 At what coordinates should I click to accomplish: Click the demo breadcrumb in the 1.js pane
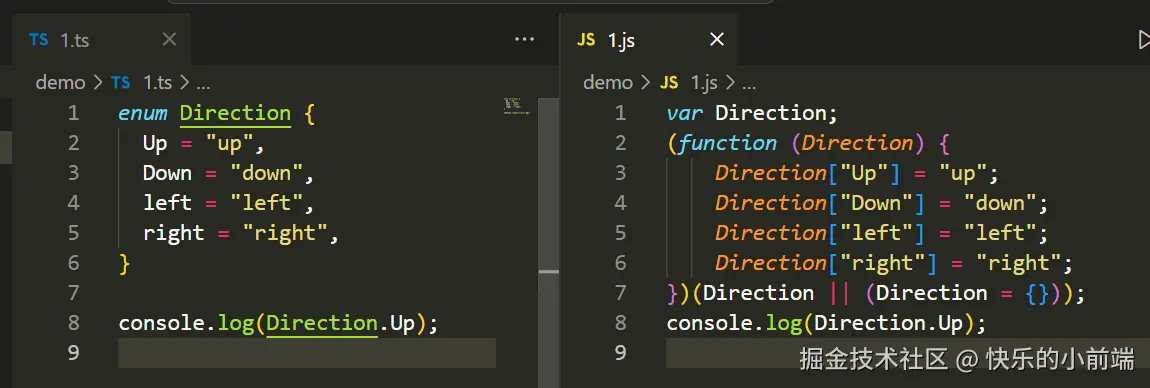608,82
